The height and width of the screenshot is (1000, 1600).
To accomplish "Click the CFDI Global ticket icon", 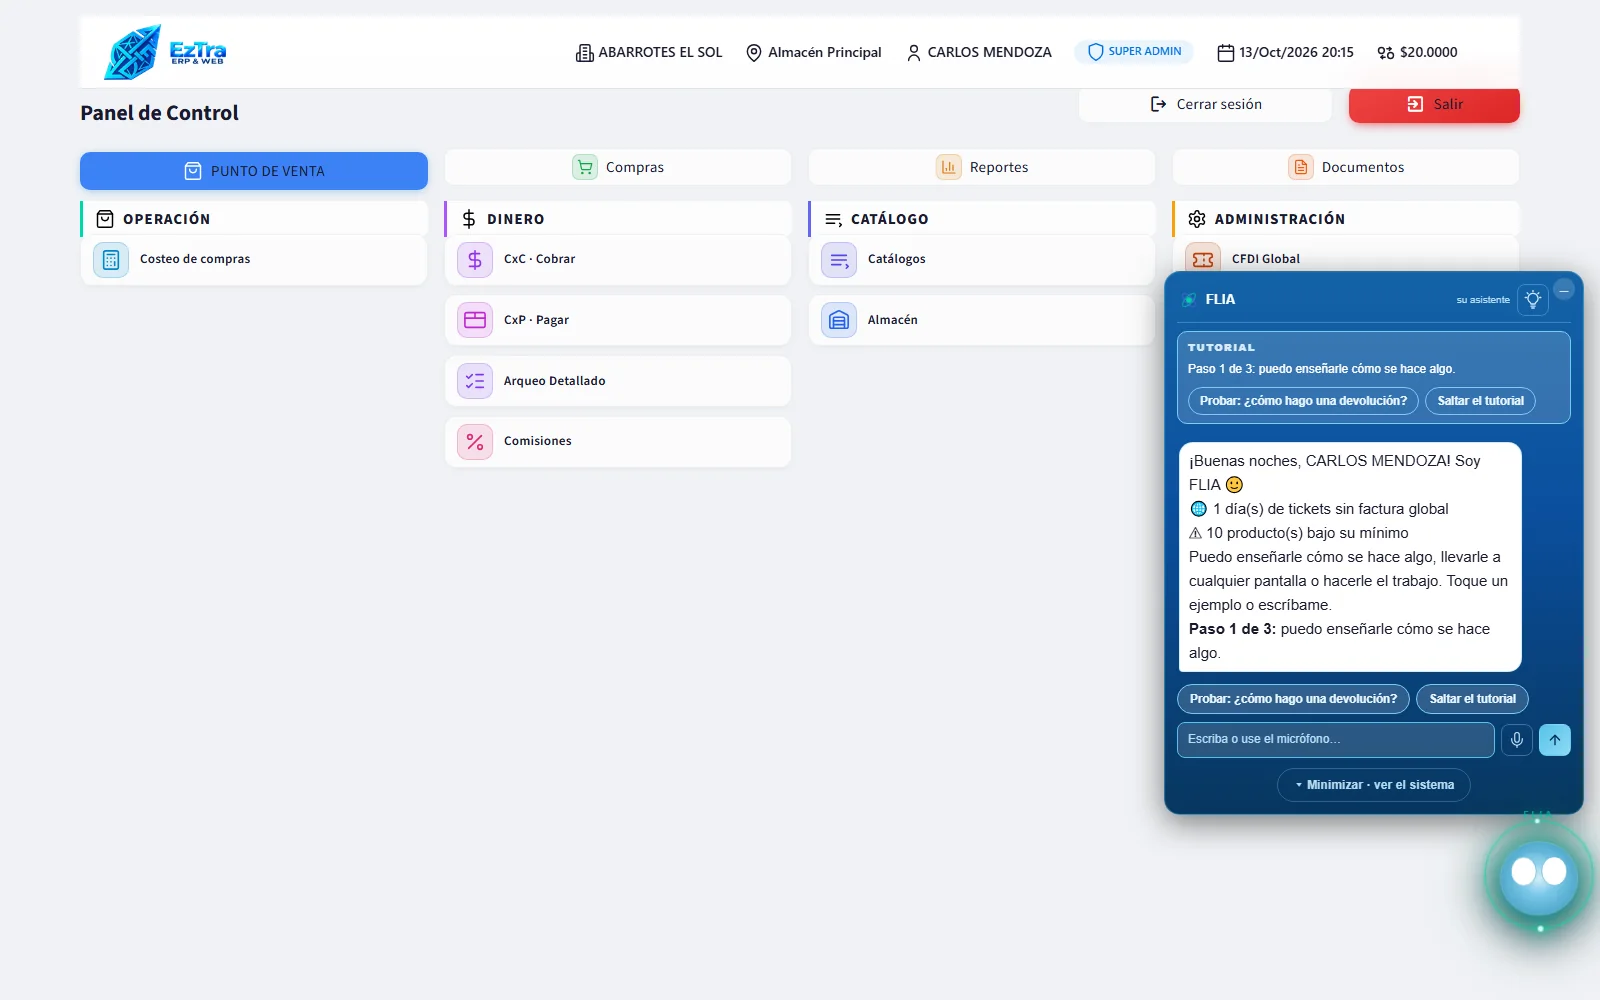I will coord(1203,259).
